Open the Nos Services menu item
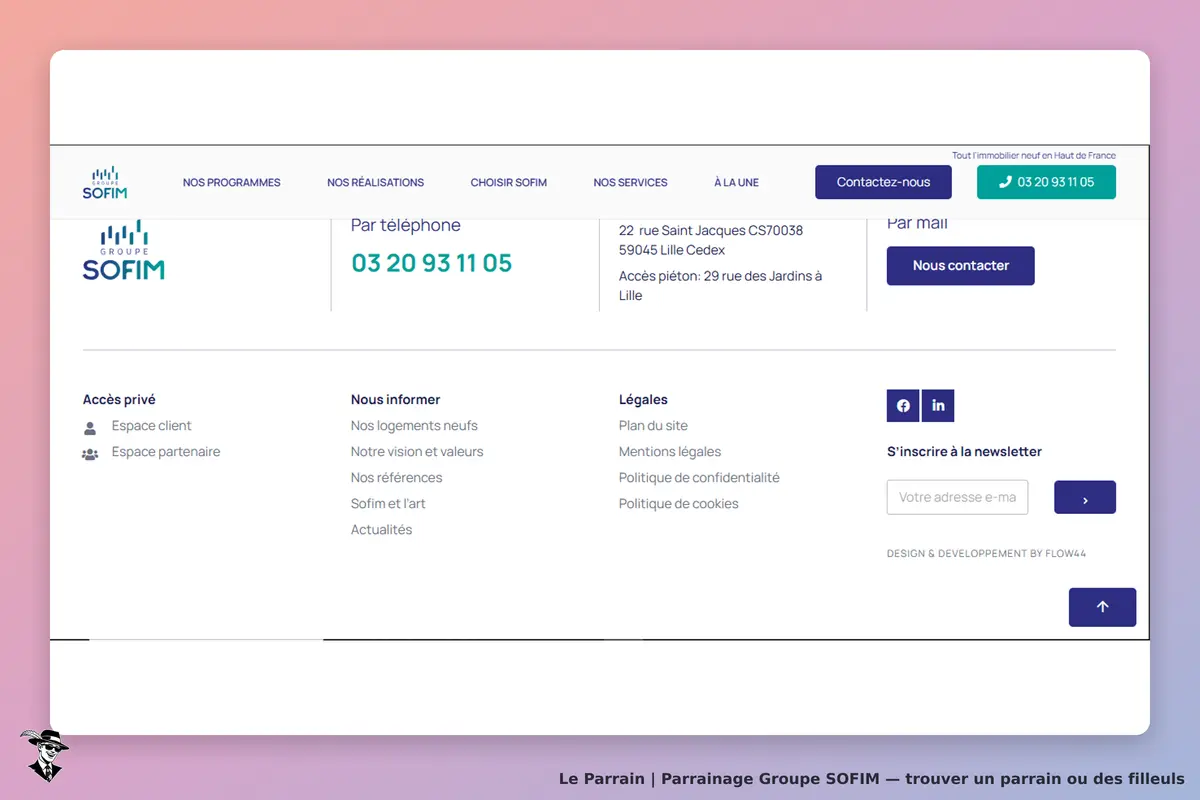This screenshot has width=1200, height=800. (x=631, y=183)
